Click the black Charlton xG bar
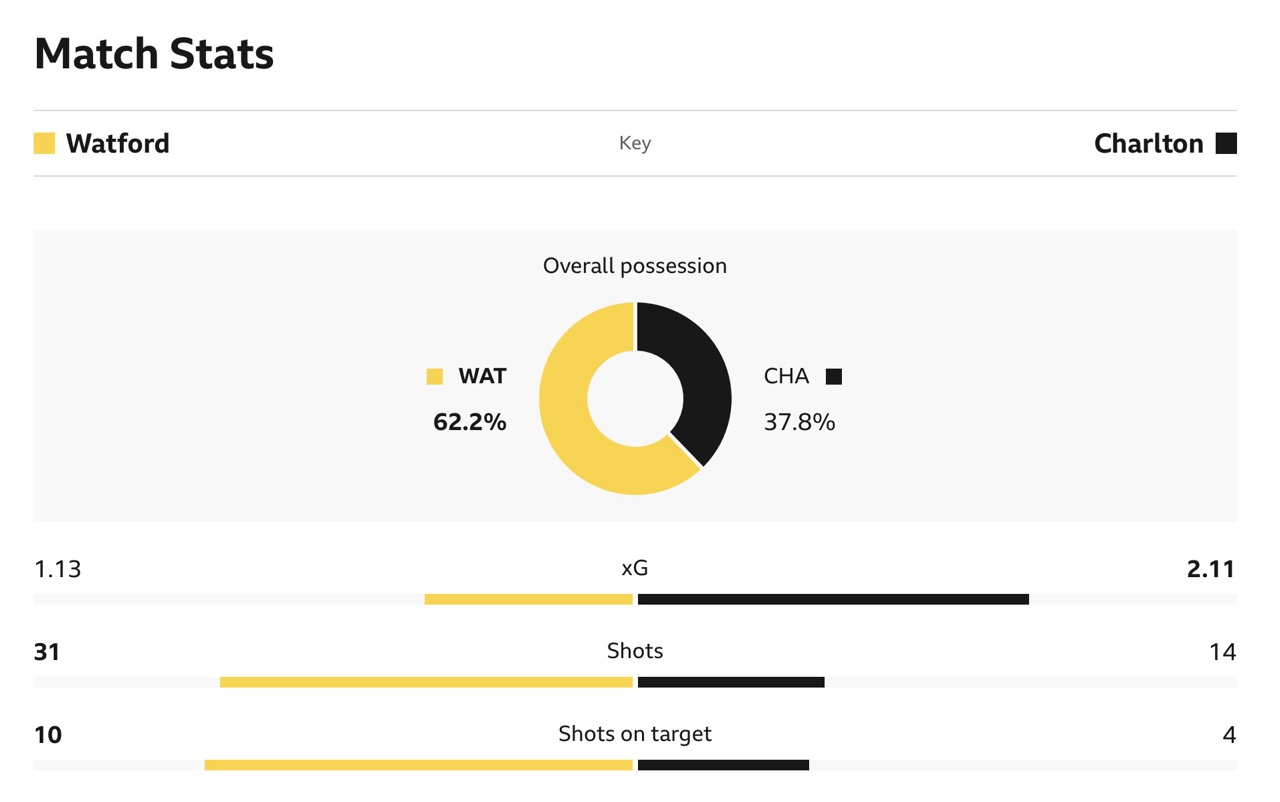The image size is (1280, 802). [x=833, y=599]
